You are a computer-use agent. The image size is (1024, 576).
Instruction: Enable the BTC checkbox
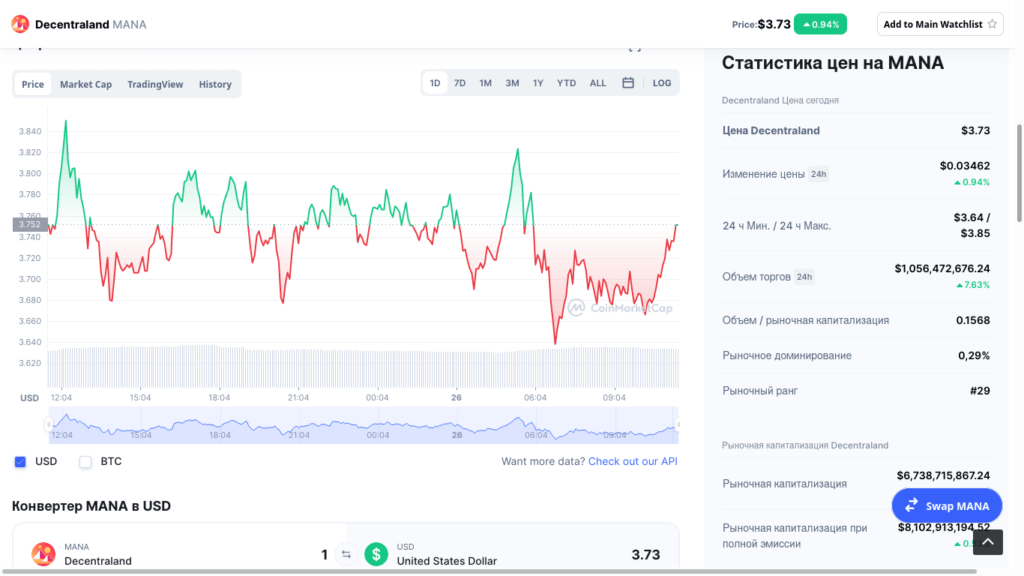pyautogui.click(x=86, y=462)
